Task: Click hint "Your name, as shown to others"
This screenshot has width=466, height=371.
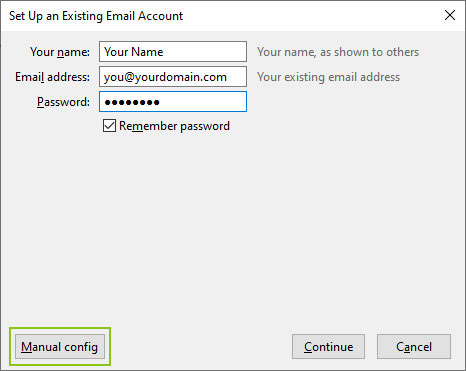Action: 338,52
